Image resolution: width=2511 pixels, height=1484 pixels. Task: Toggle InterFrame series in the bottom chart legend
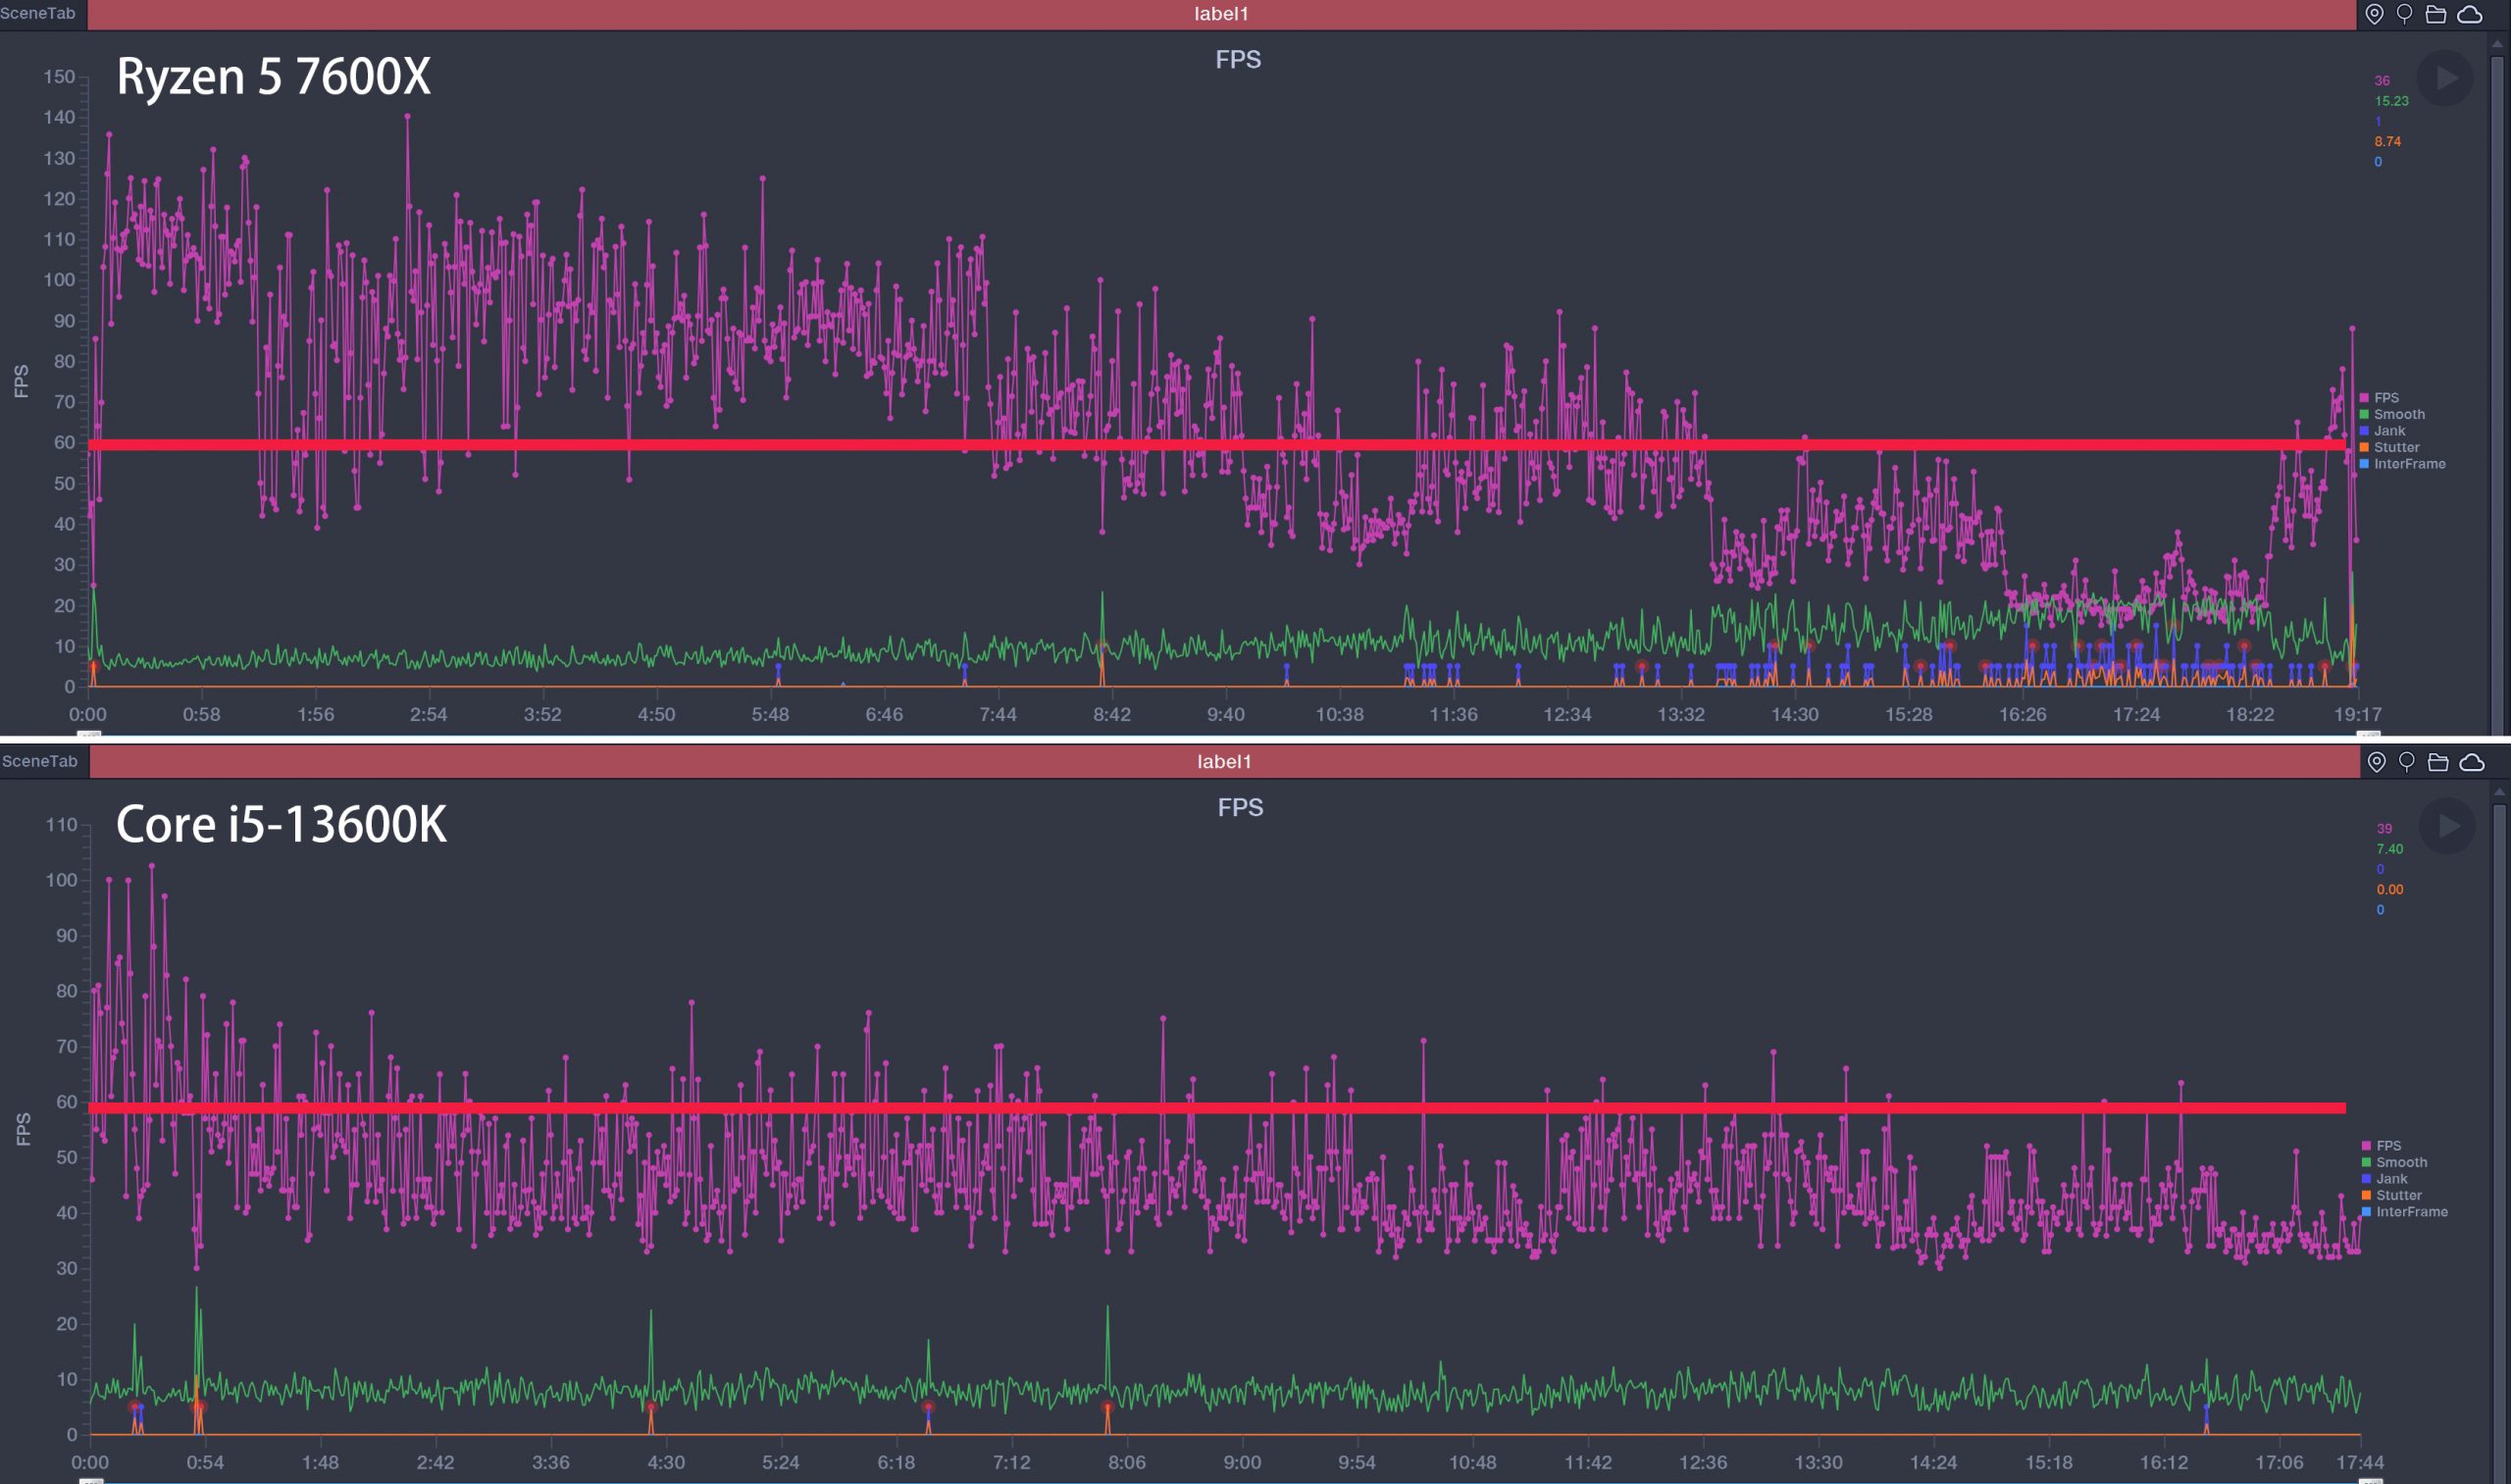pos(2404,1212)
